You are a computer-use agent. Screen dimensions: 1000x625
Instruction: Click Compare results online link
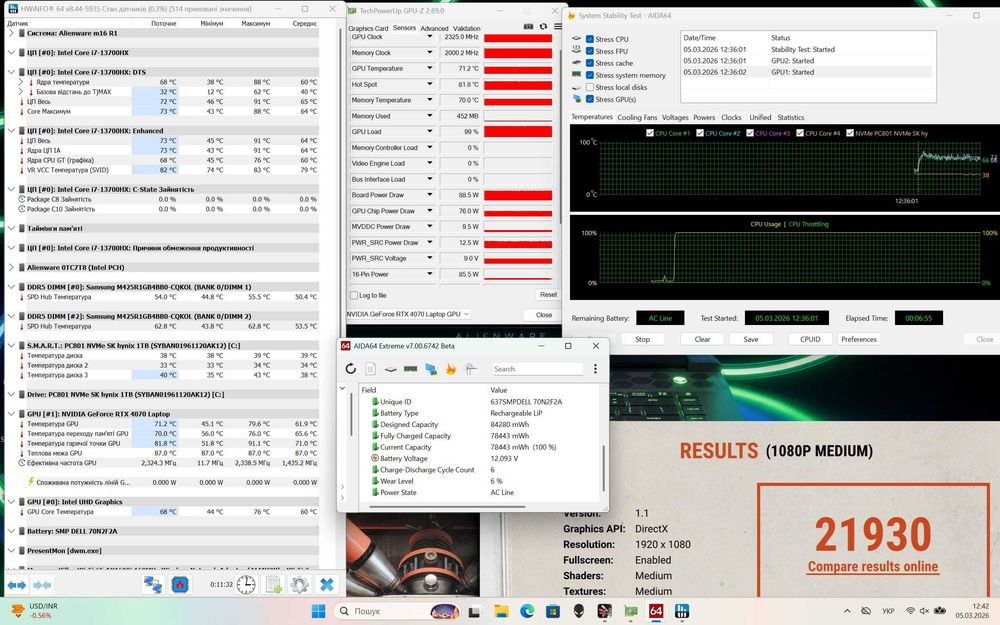click(873, 566)
